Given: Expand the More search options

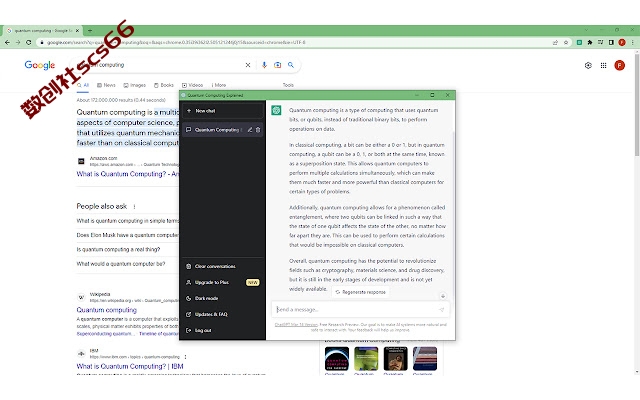Looking at the screenshot, I should tap(219, 85).
